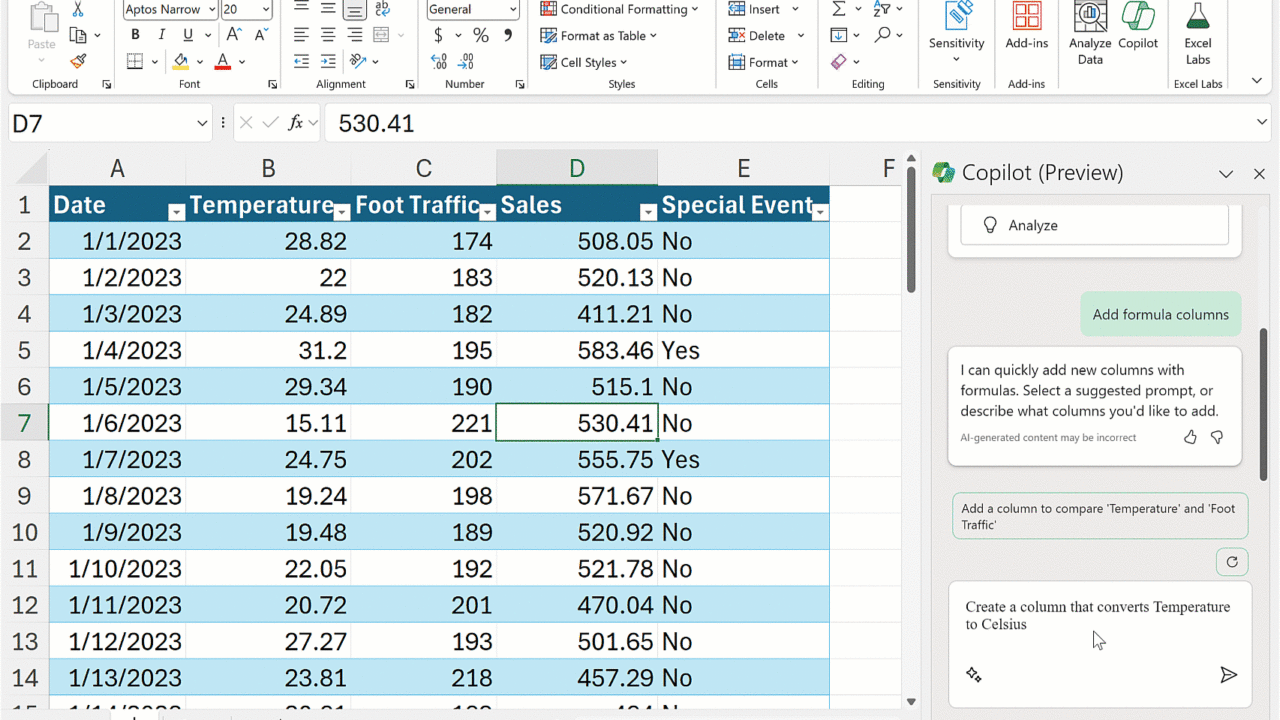This screenshot has width=1280, height=720.
Task: Click the Format Painter icon
Action: pos(78,62)
